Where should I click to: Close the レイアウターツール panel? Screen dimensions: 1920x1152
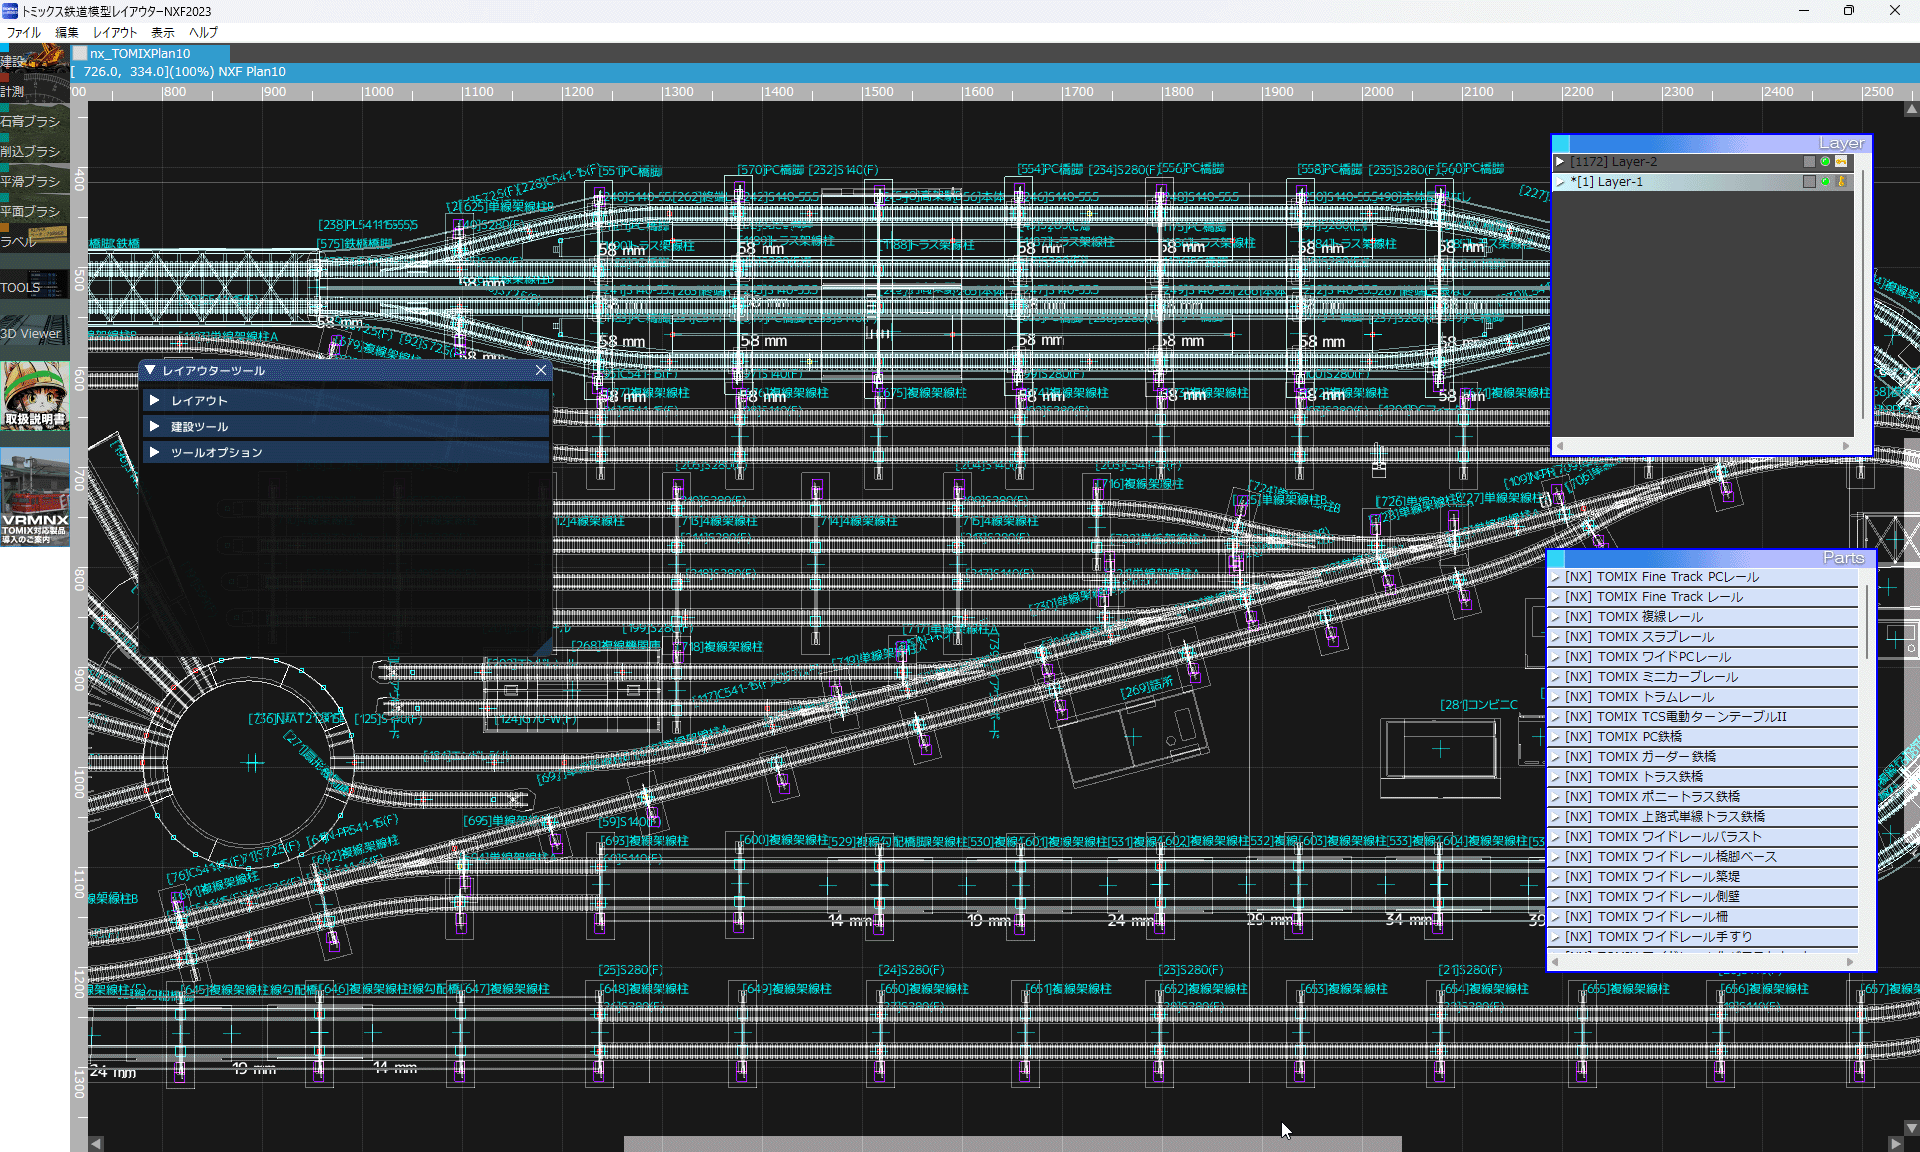pos(541,370)
